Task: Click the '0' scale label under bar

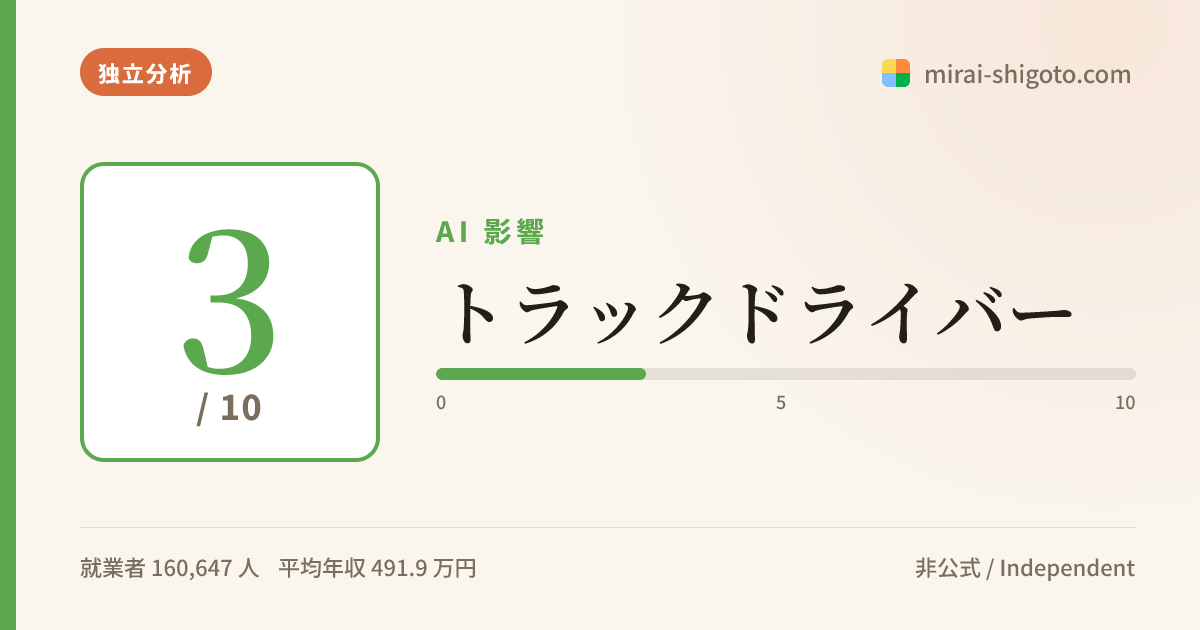Action: (x=441, y=403)
